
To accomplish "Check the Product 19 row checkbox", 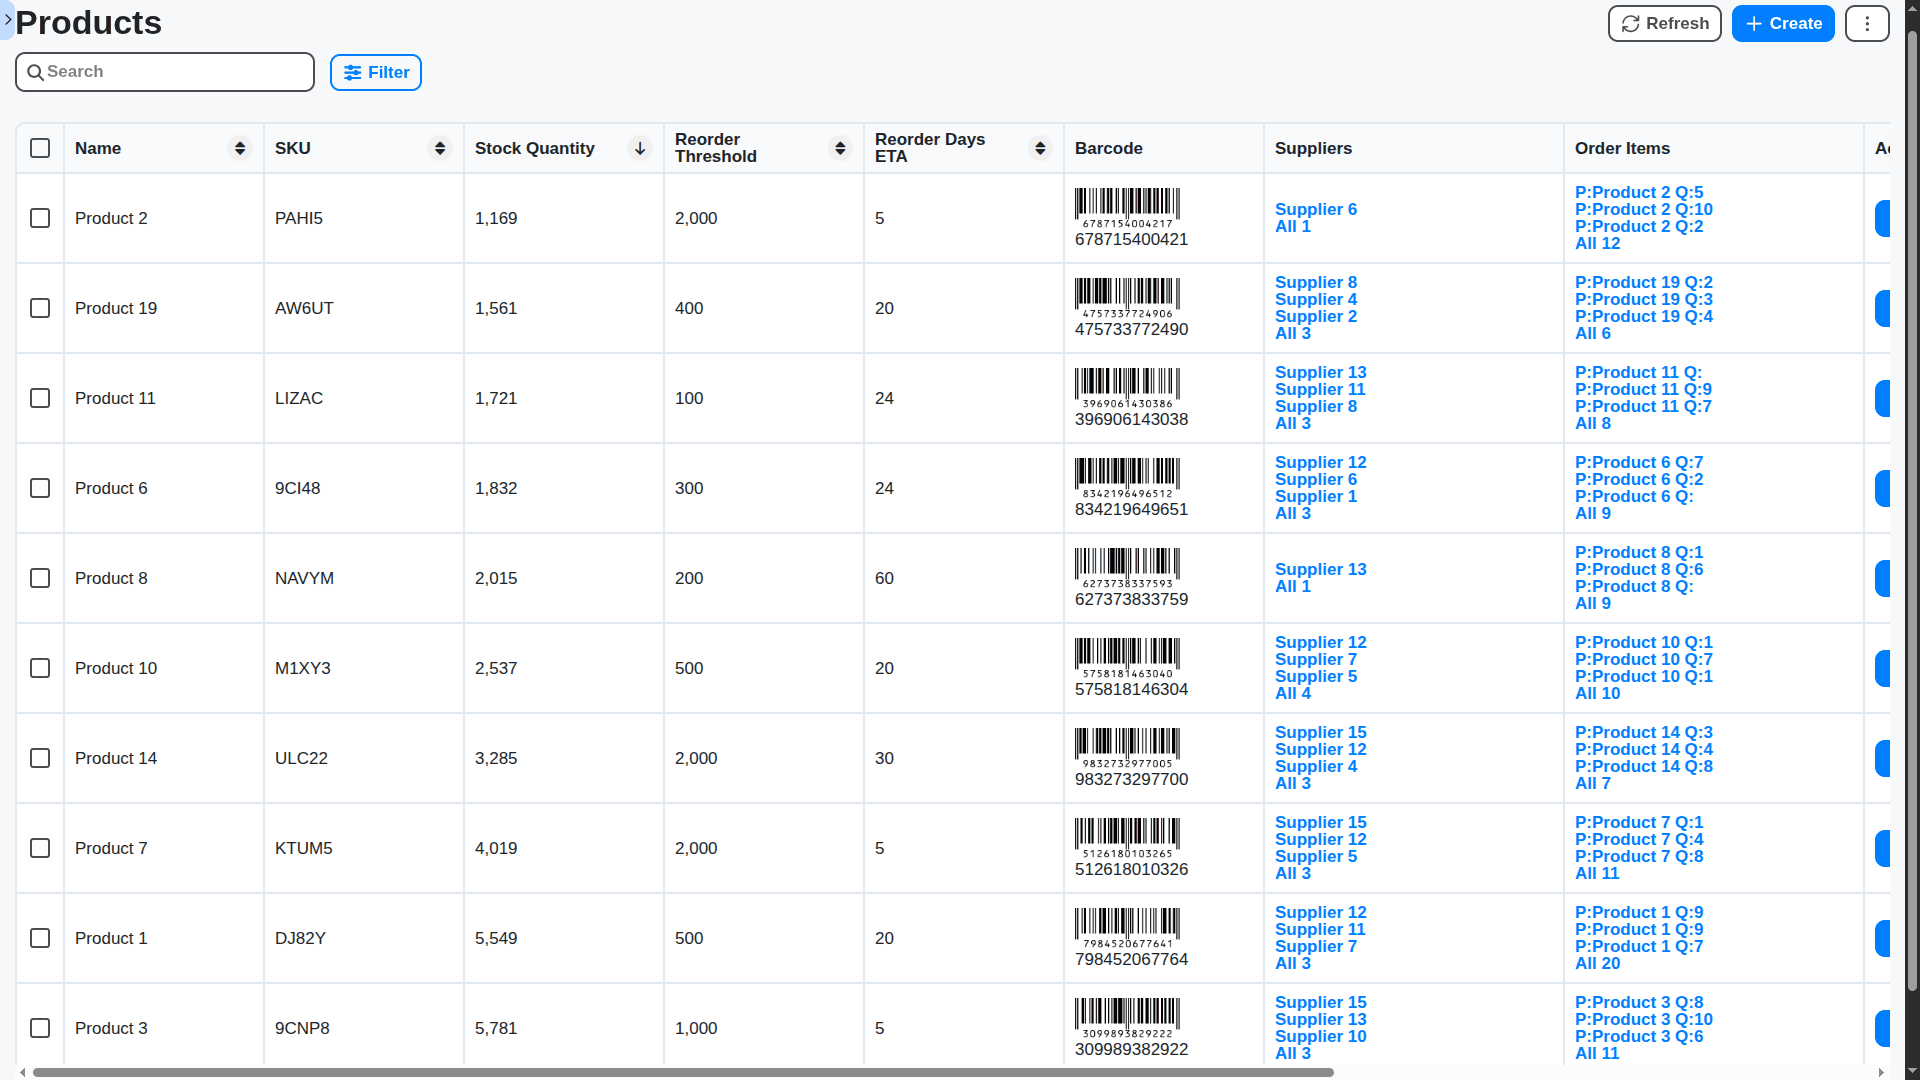I will coord(40,308).
